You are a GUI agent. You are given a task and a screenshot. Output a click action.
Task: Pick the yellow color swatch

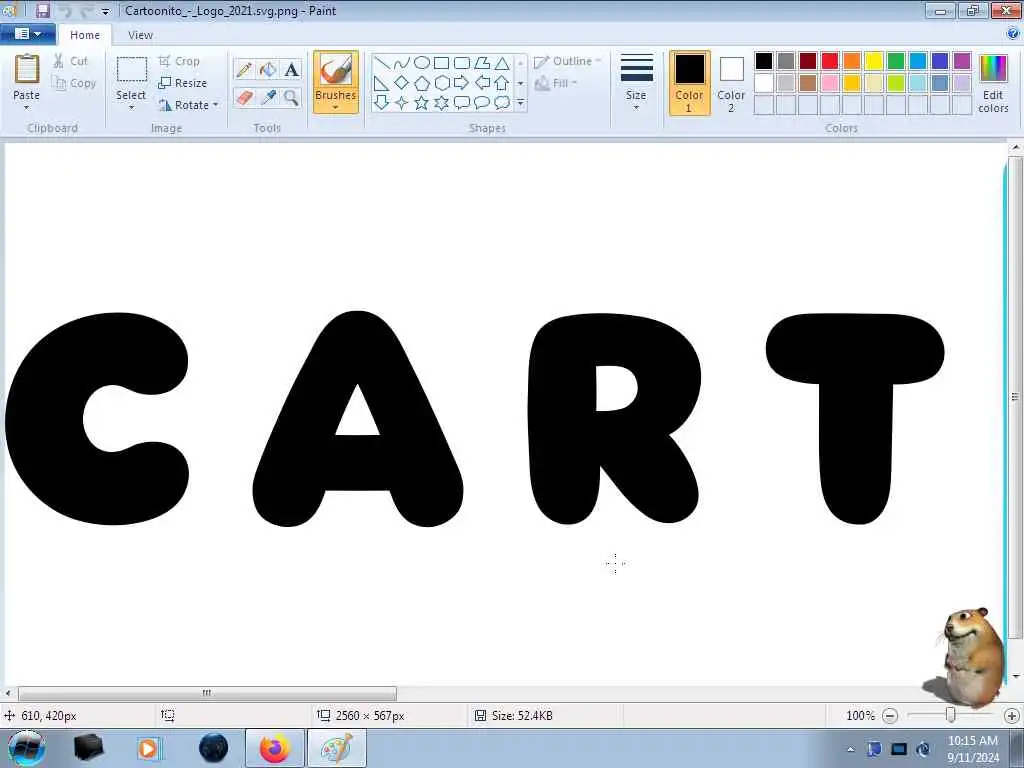tap(874, 61)
